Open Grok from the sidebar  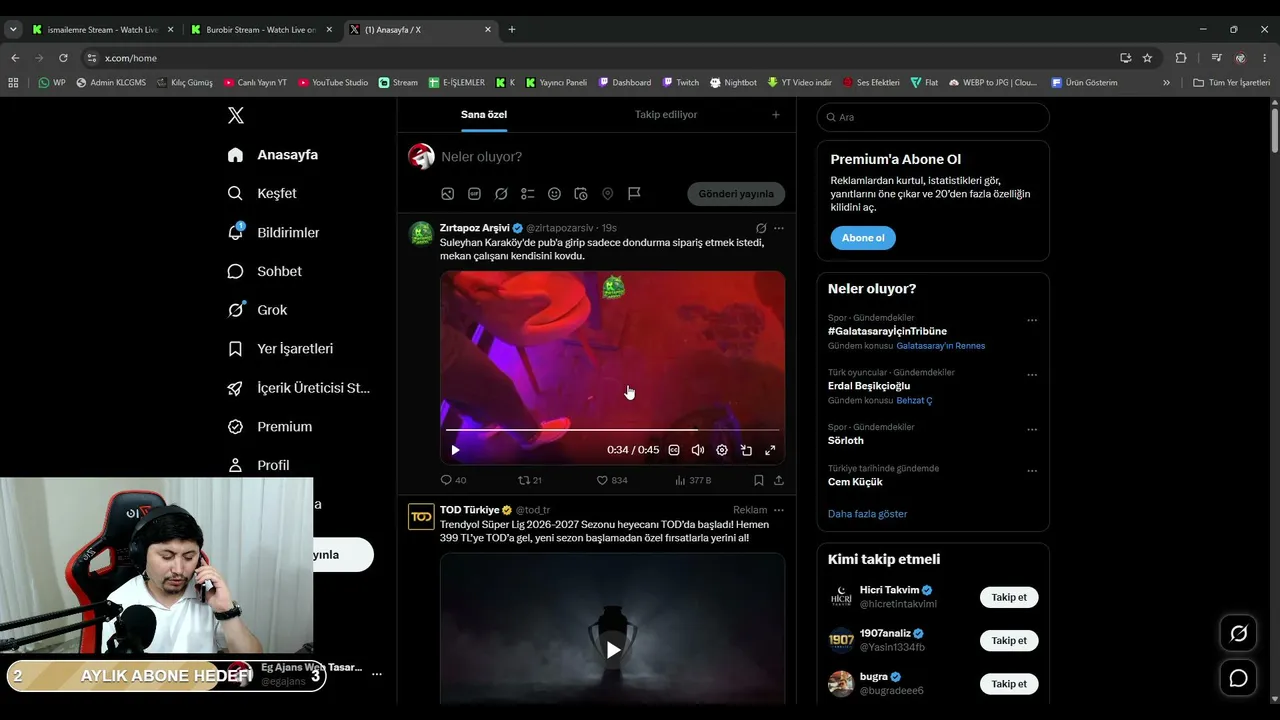click(x=257, y=310)
